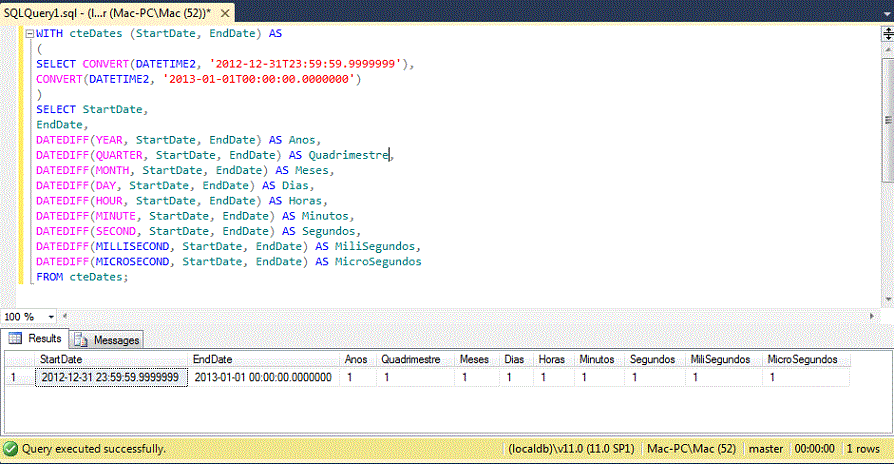Image resolution: width=894 pixels, height=464 pixels.
Task: Click the (localdb)\v11.0 server status entry
Action: (571, 449)
